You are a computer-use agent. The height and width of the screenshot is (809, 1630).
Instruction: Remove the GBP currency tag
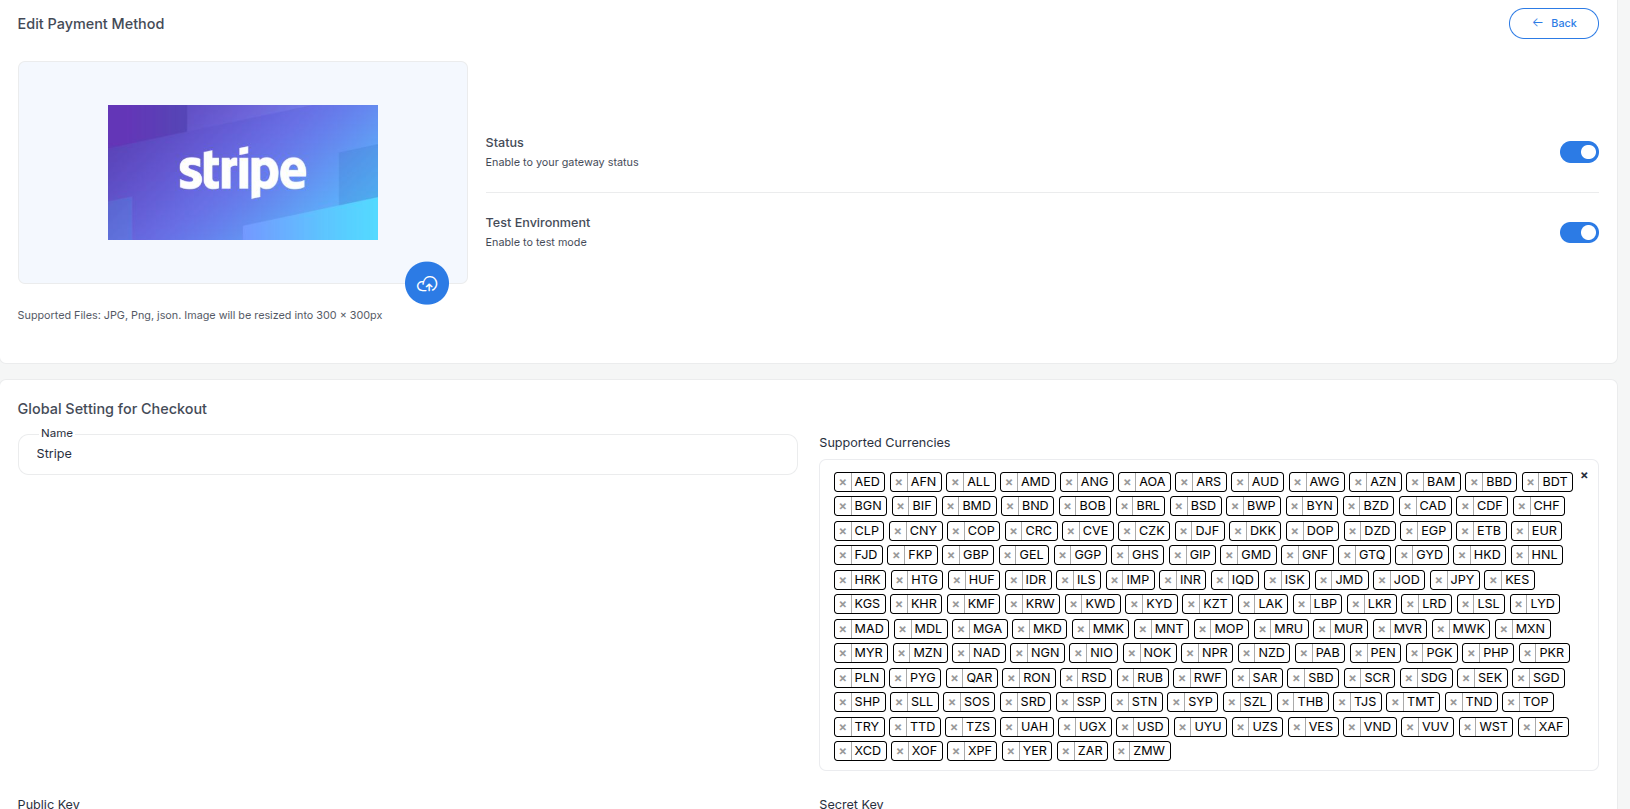(951, 555)
